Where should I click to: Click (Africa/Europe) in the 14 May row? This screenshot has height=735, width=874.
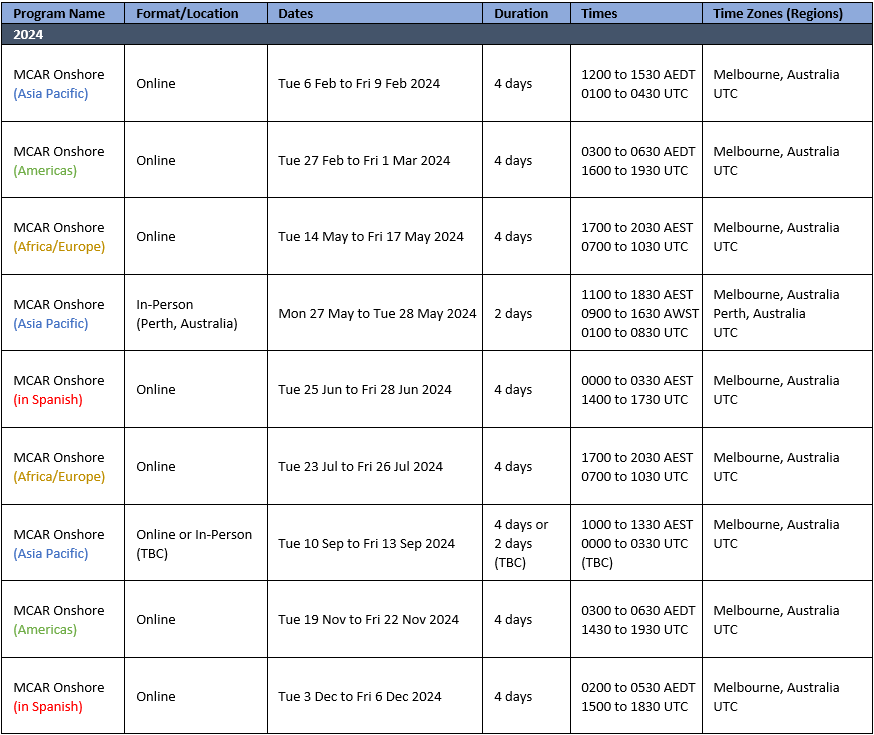[x=59, y=246]
